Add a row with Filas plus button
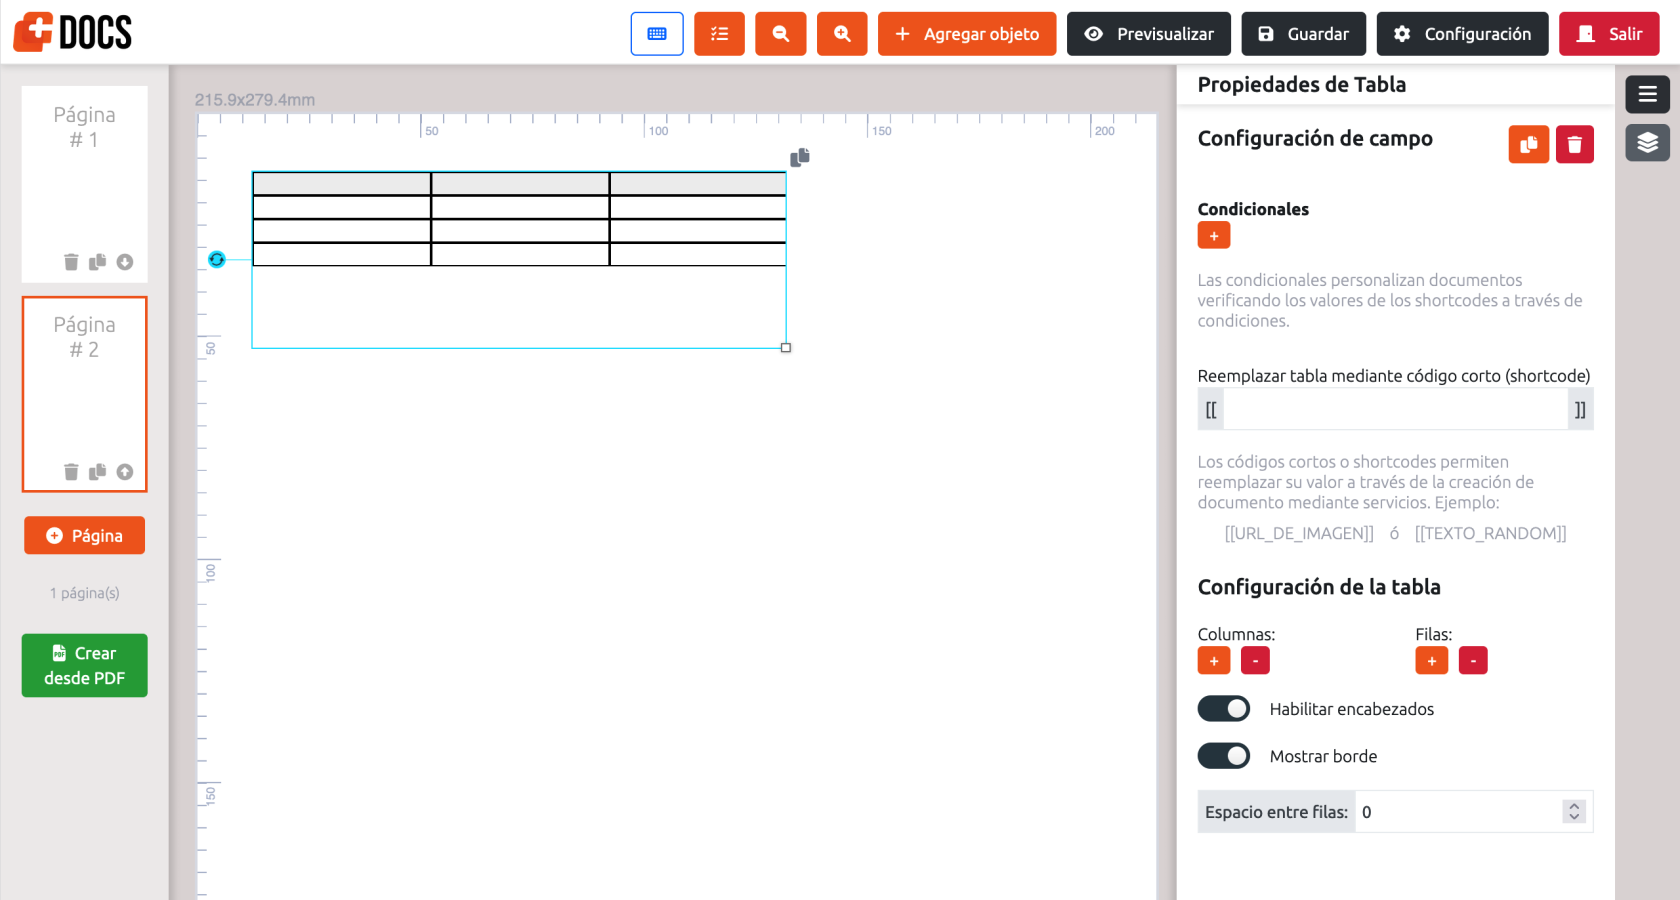 point(1432,661)
